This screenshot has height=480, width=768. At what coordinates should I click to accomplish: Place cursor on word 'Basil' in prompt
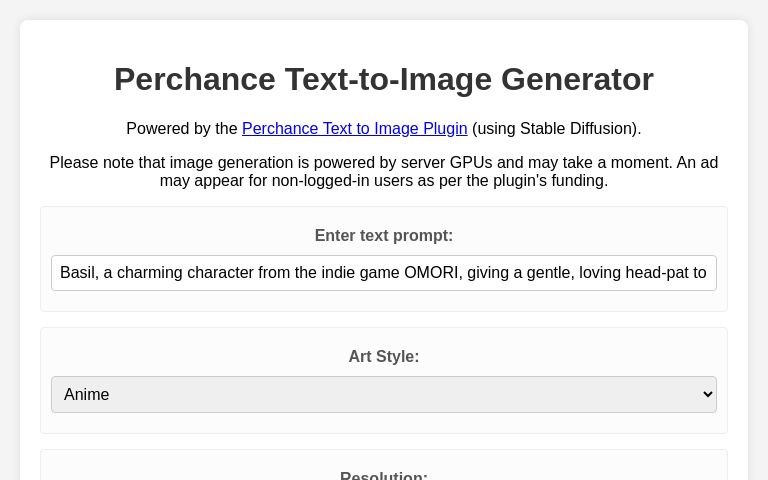[x=78, y=273]
